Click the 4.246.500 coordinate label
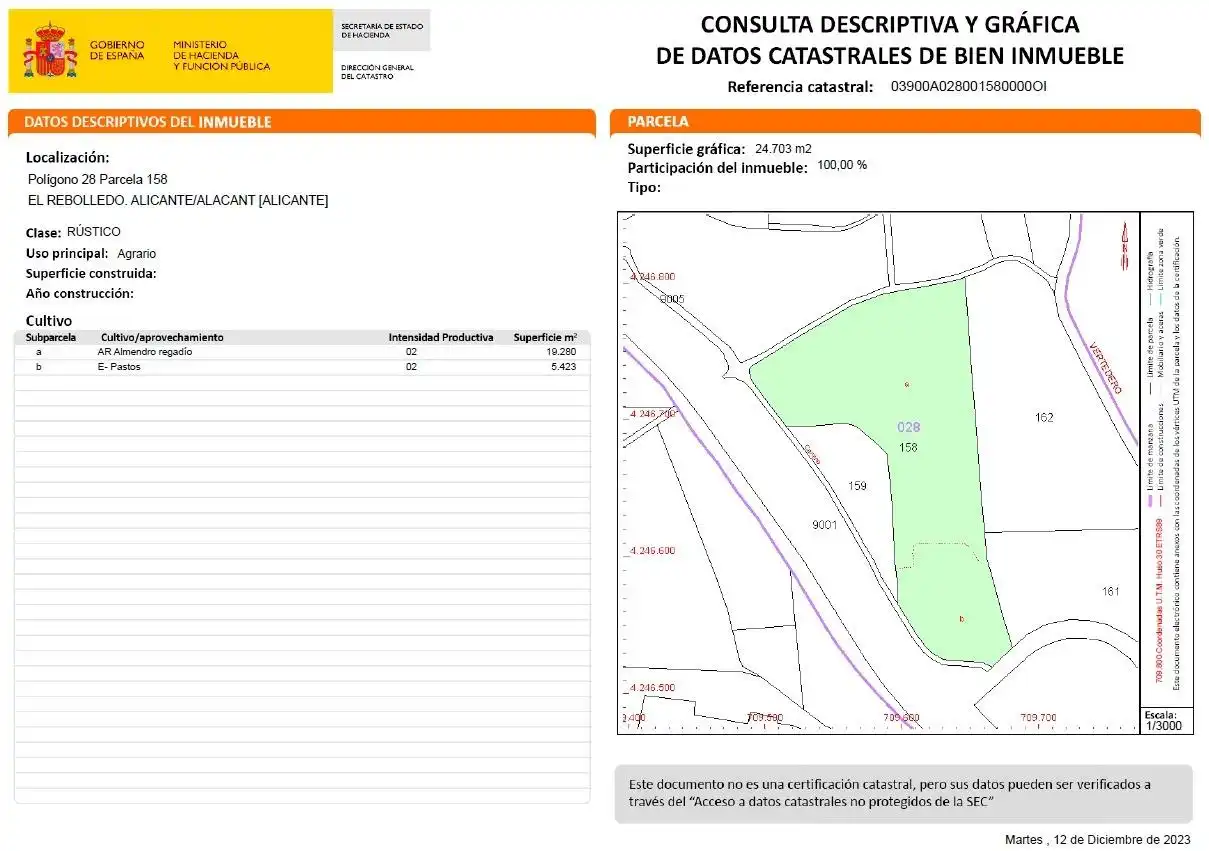Screen dimensions: 1209x851 (654, 688)
